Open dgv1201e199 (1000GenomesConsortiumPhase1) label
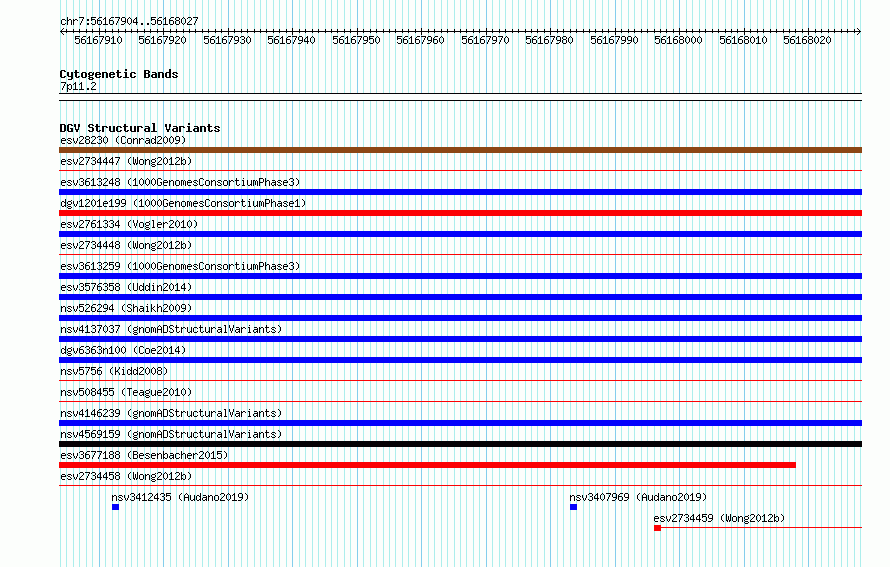The width and height of the screenshot is (890, 567). 183,203
